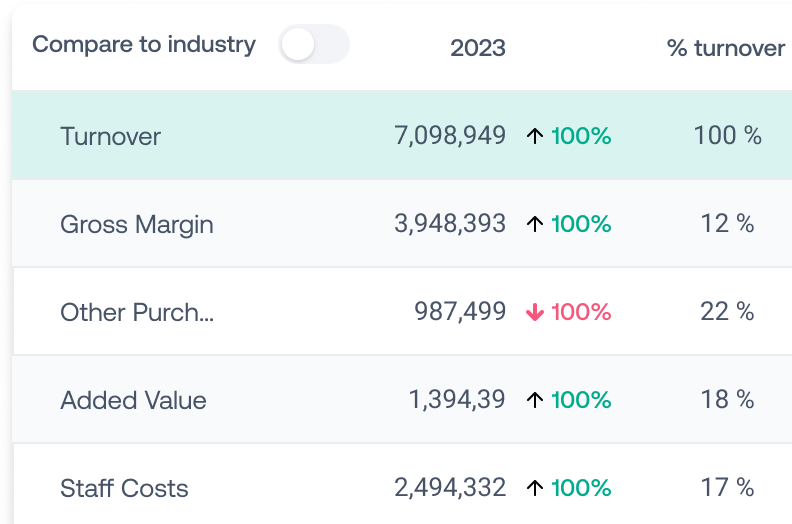Click the Gross Margin value 3,948,393

(450, 224)
